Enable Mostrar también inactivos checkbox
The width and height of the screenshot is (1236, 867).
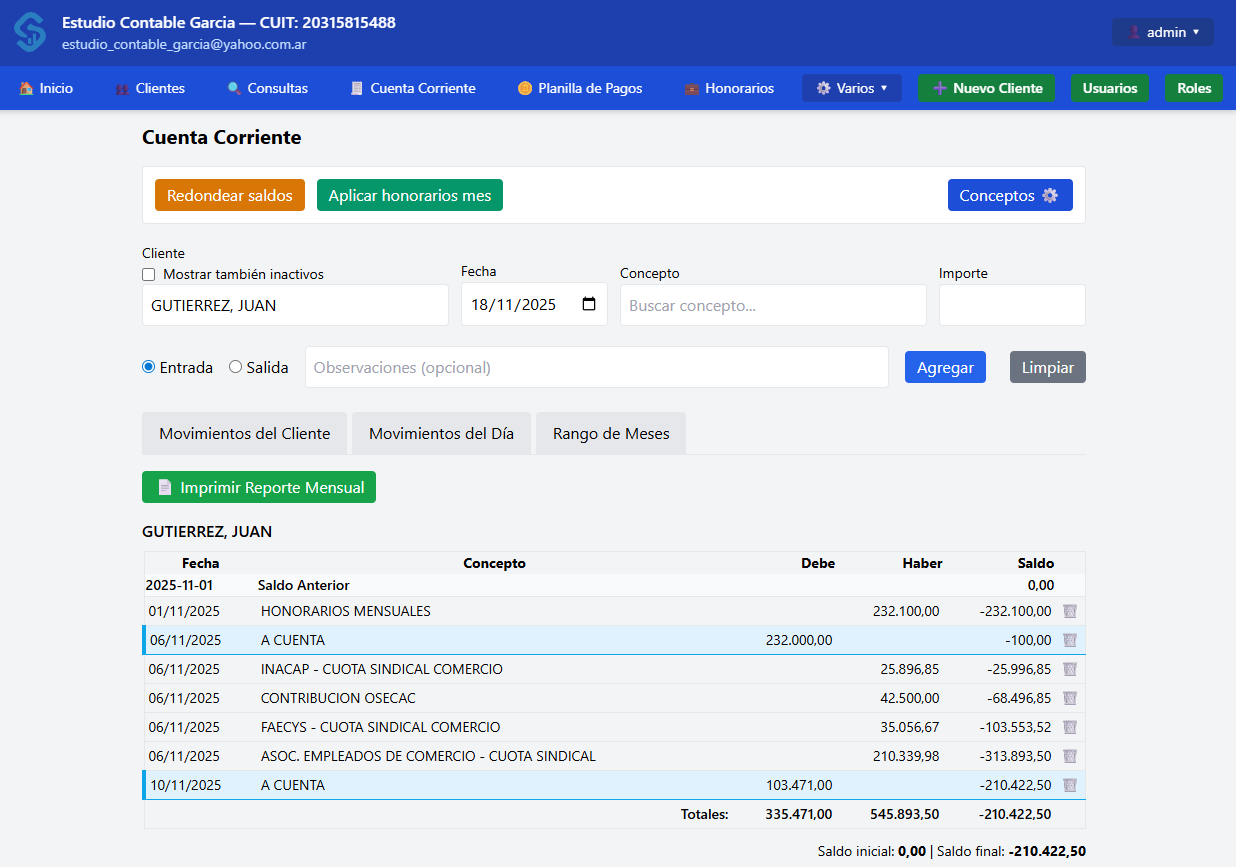click(149, 274)
